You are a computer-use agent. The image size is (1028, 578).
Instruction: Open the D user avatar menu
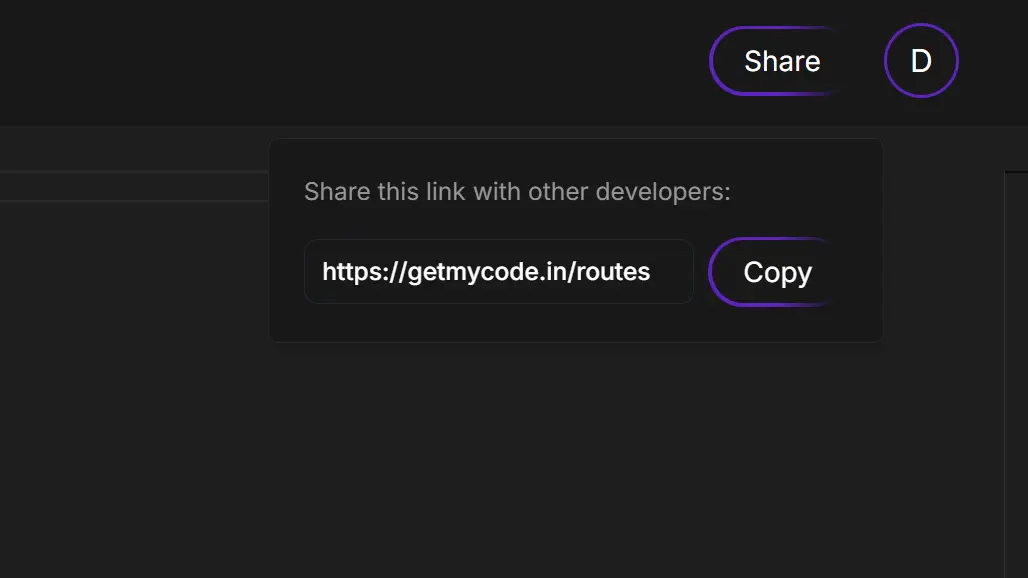click(x=921, y=61)
